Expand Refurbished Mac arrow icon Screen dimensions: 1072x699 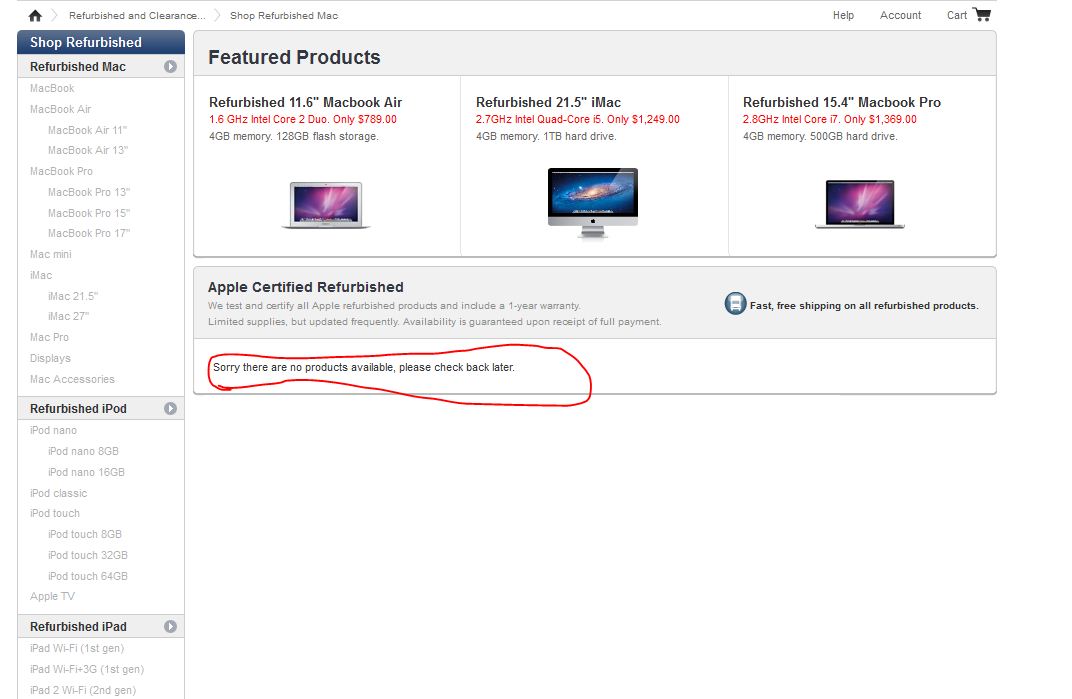click(x=170, y=66)
